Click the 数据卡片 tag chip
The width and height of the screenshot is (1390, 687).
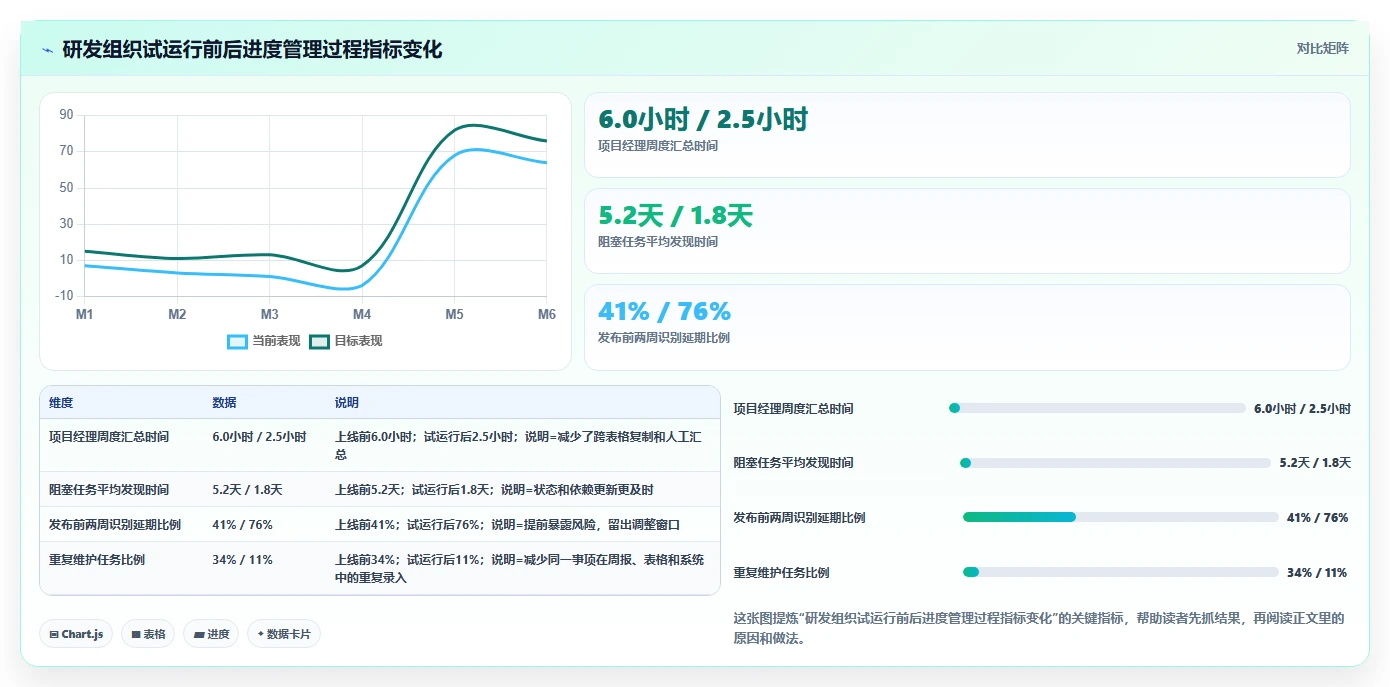pyautogui.click(x=284, y=634)
